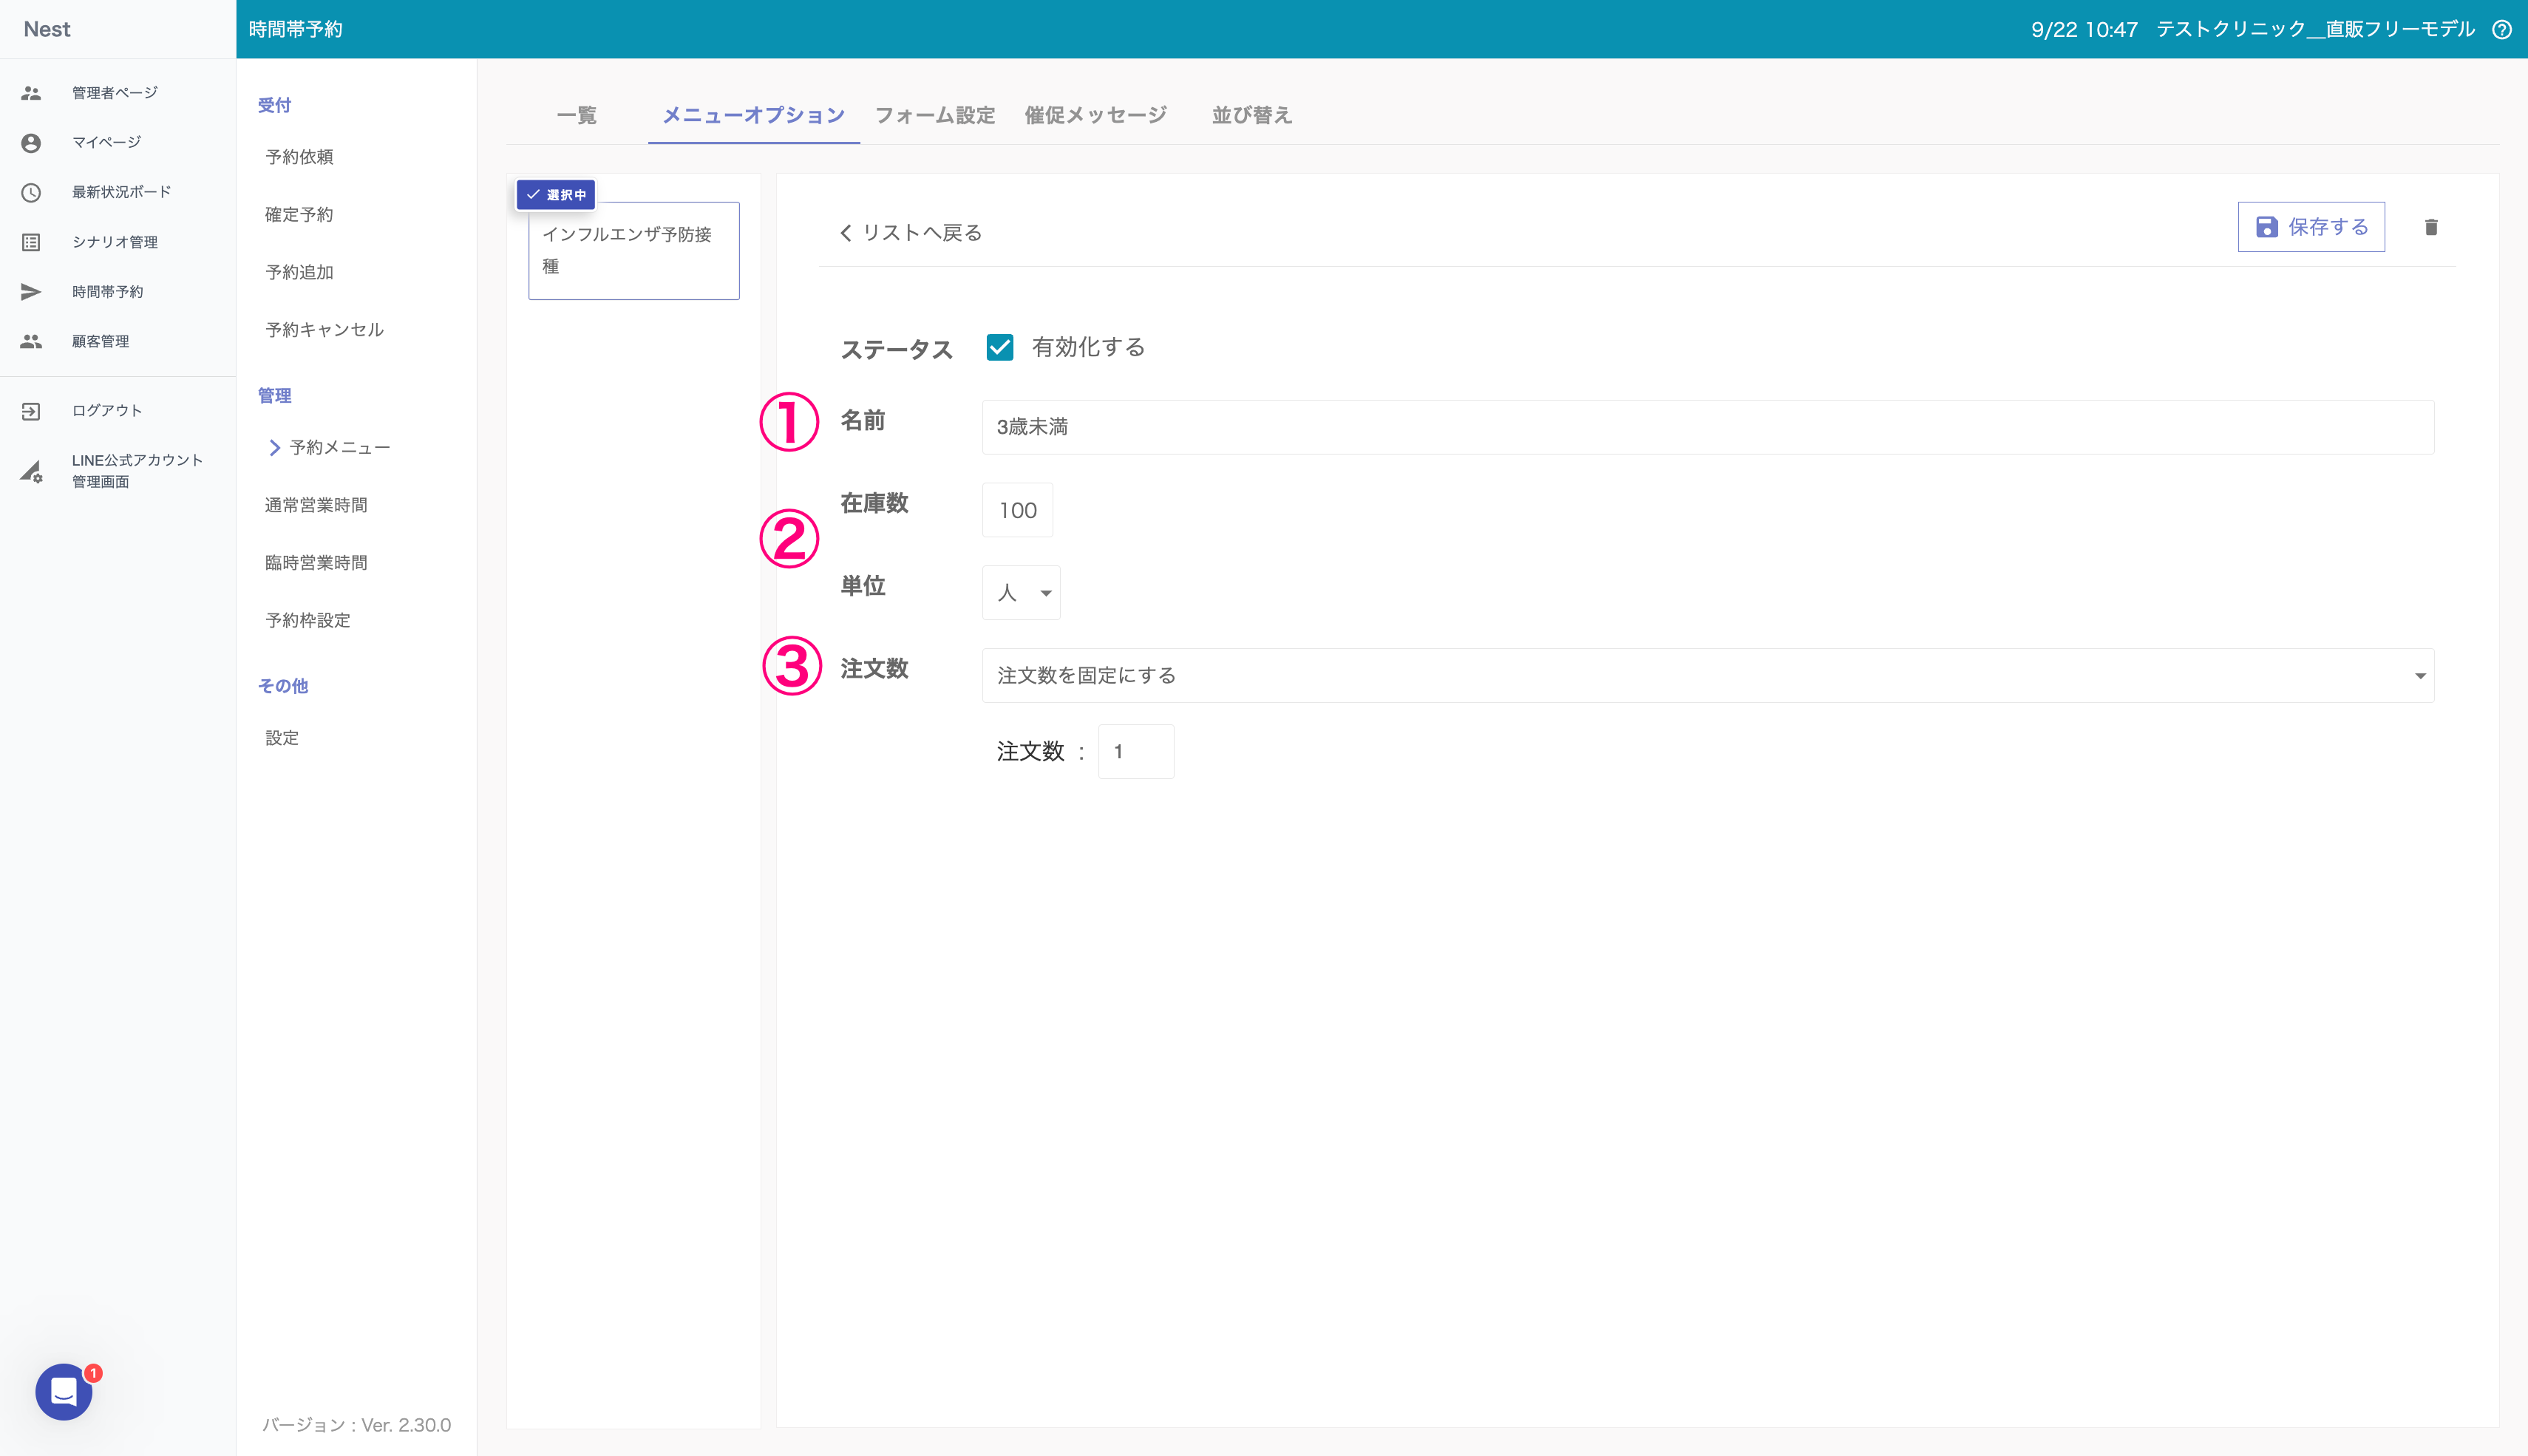Click the 時間帯予約 paper plane icon
Screen dimensions: 2528x1456
31,292
